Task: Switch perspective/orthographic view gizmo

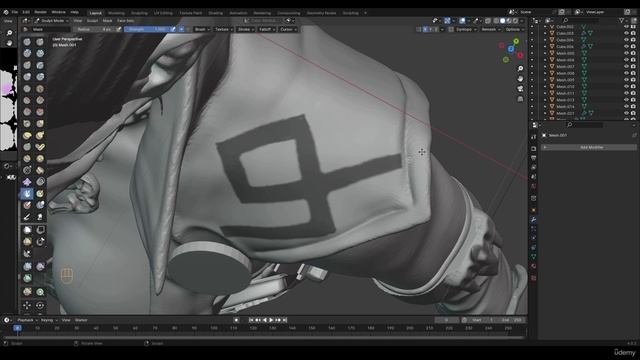Action: [x=520, y=99]
